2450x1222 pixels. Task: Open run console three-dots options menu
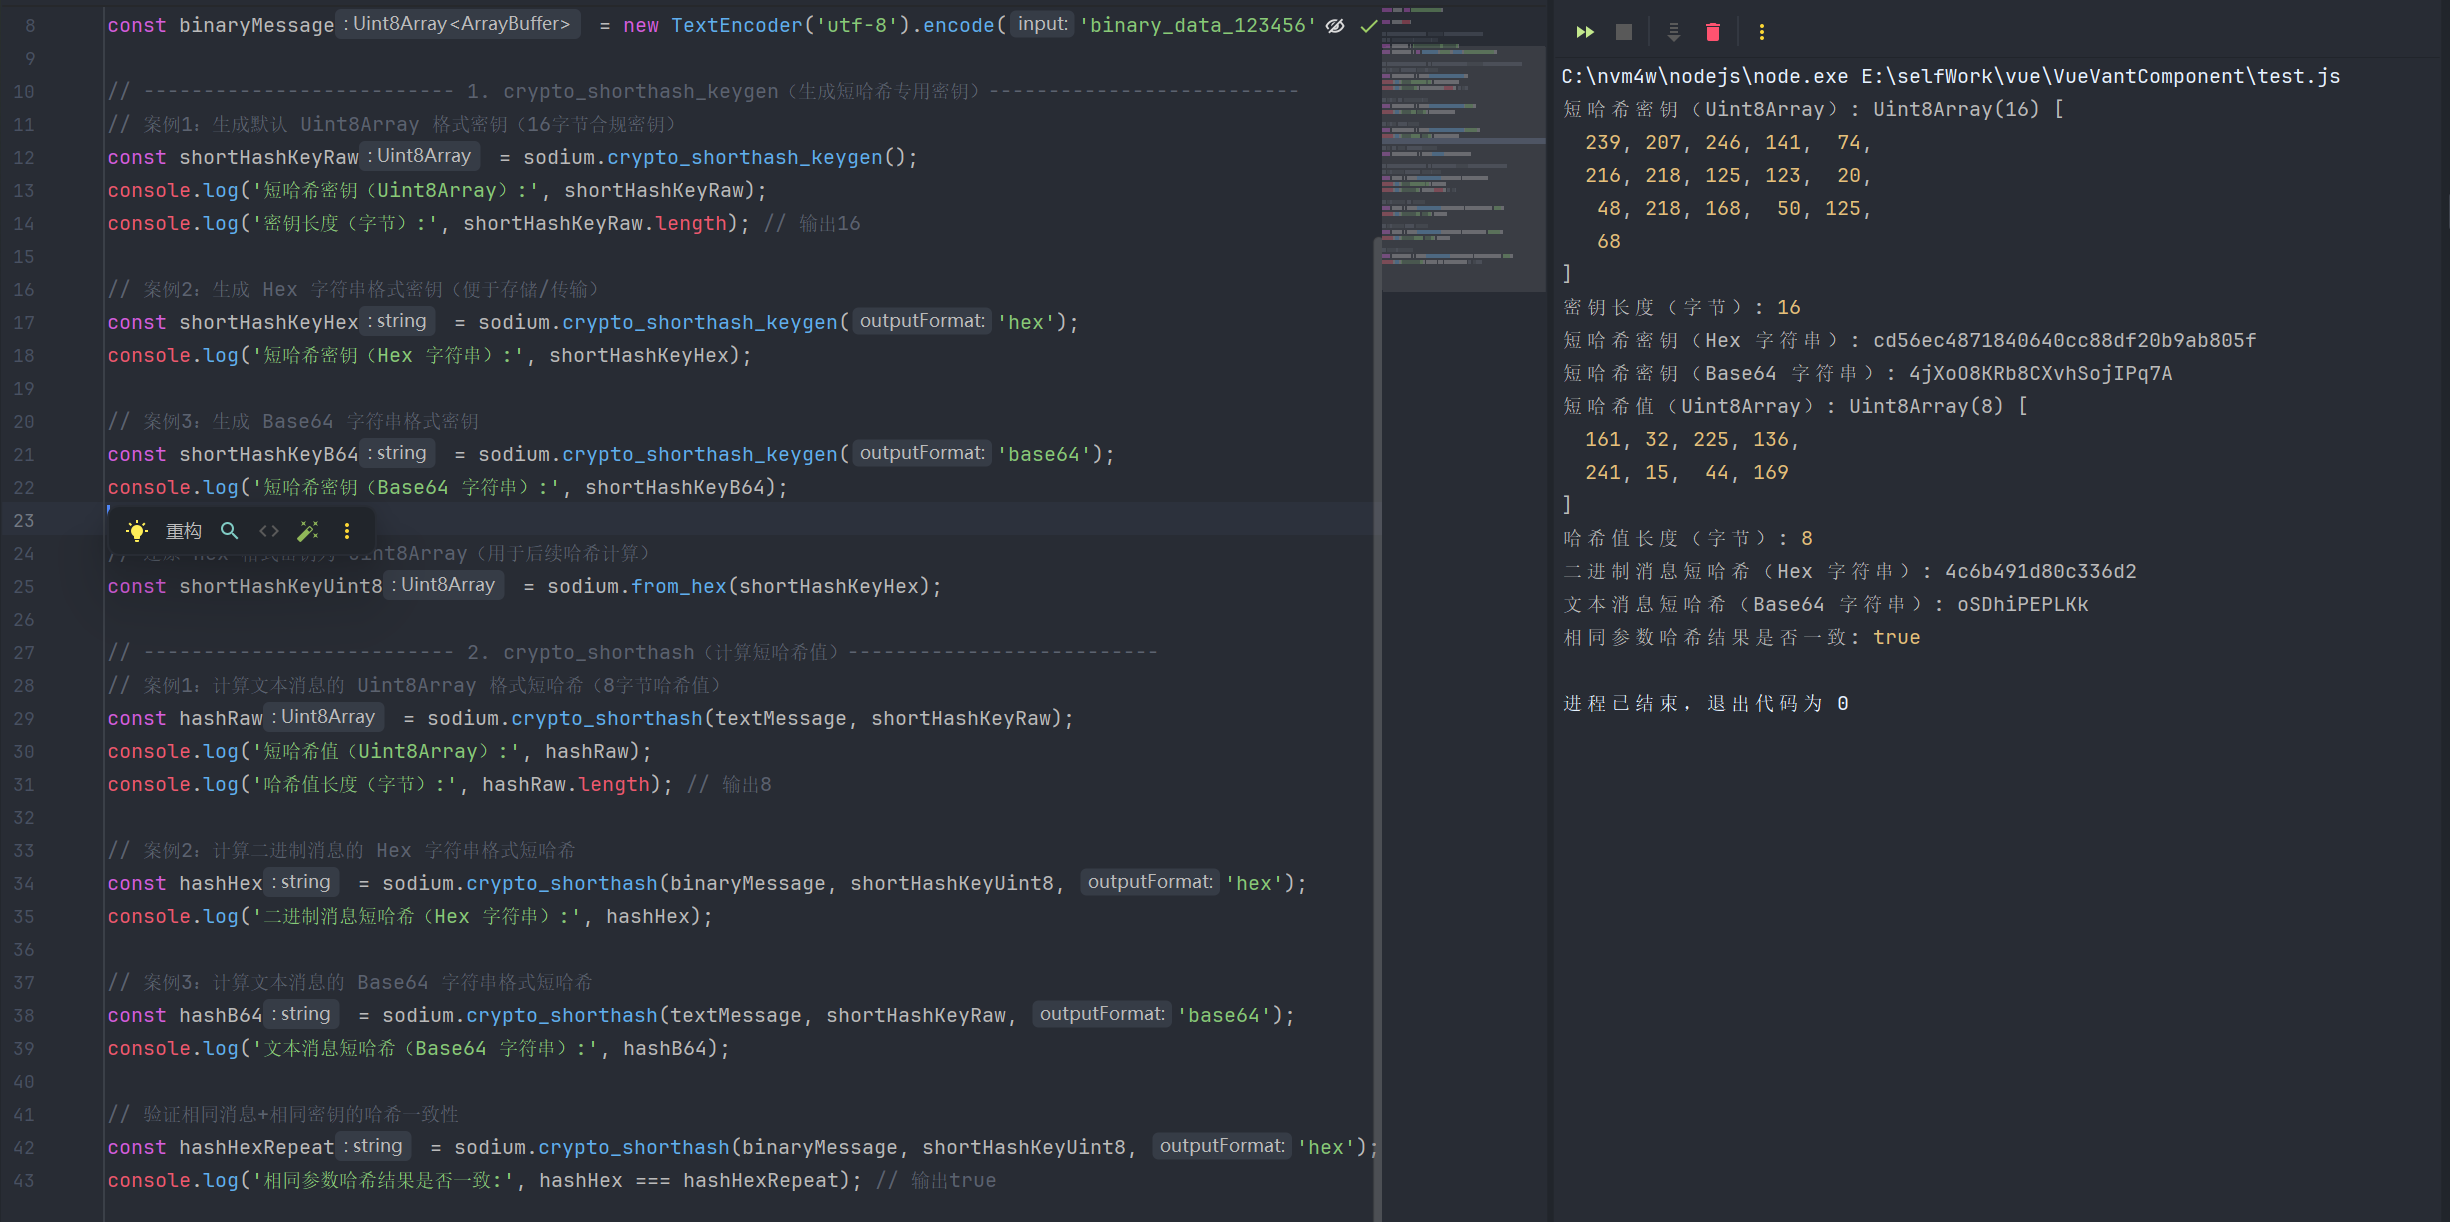tap(1761, 32)
